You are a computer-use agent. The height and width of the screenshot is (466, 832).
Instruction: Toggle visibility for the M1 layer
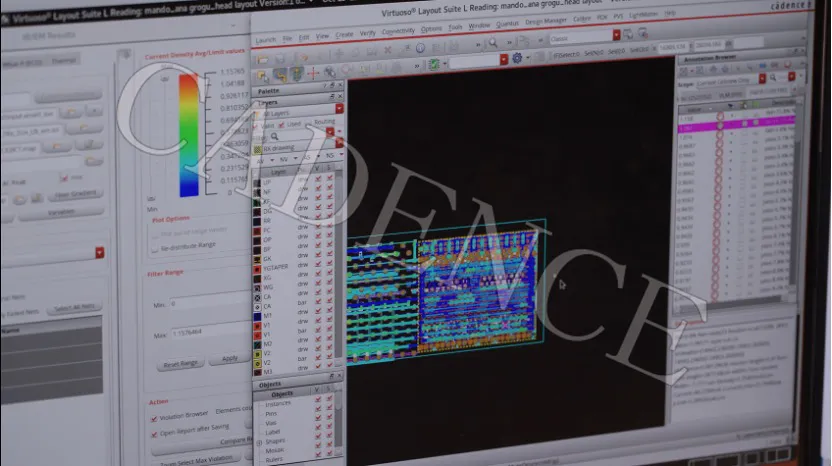pos(318,312)
